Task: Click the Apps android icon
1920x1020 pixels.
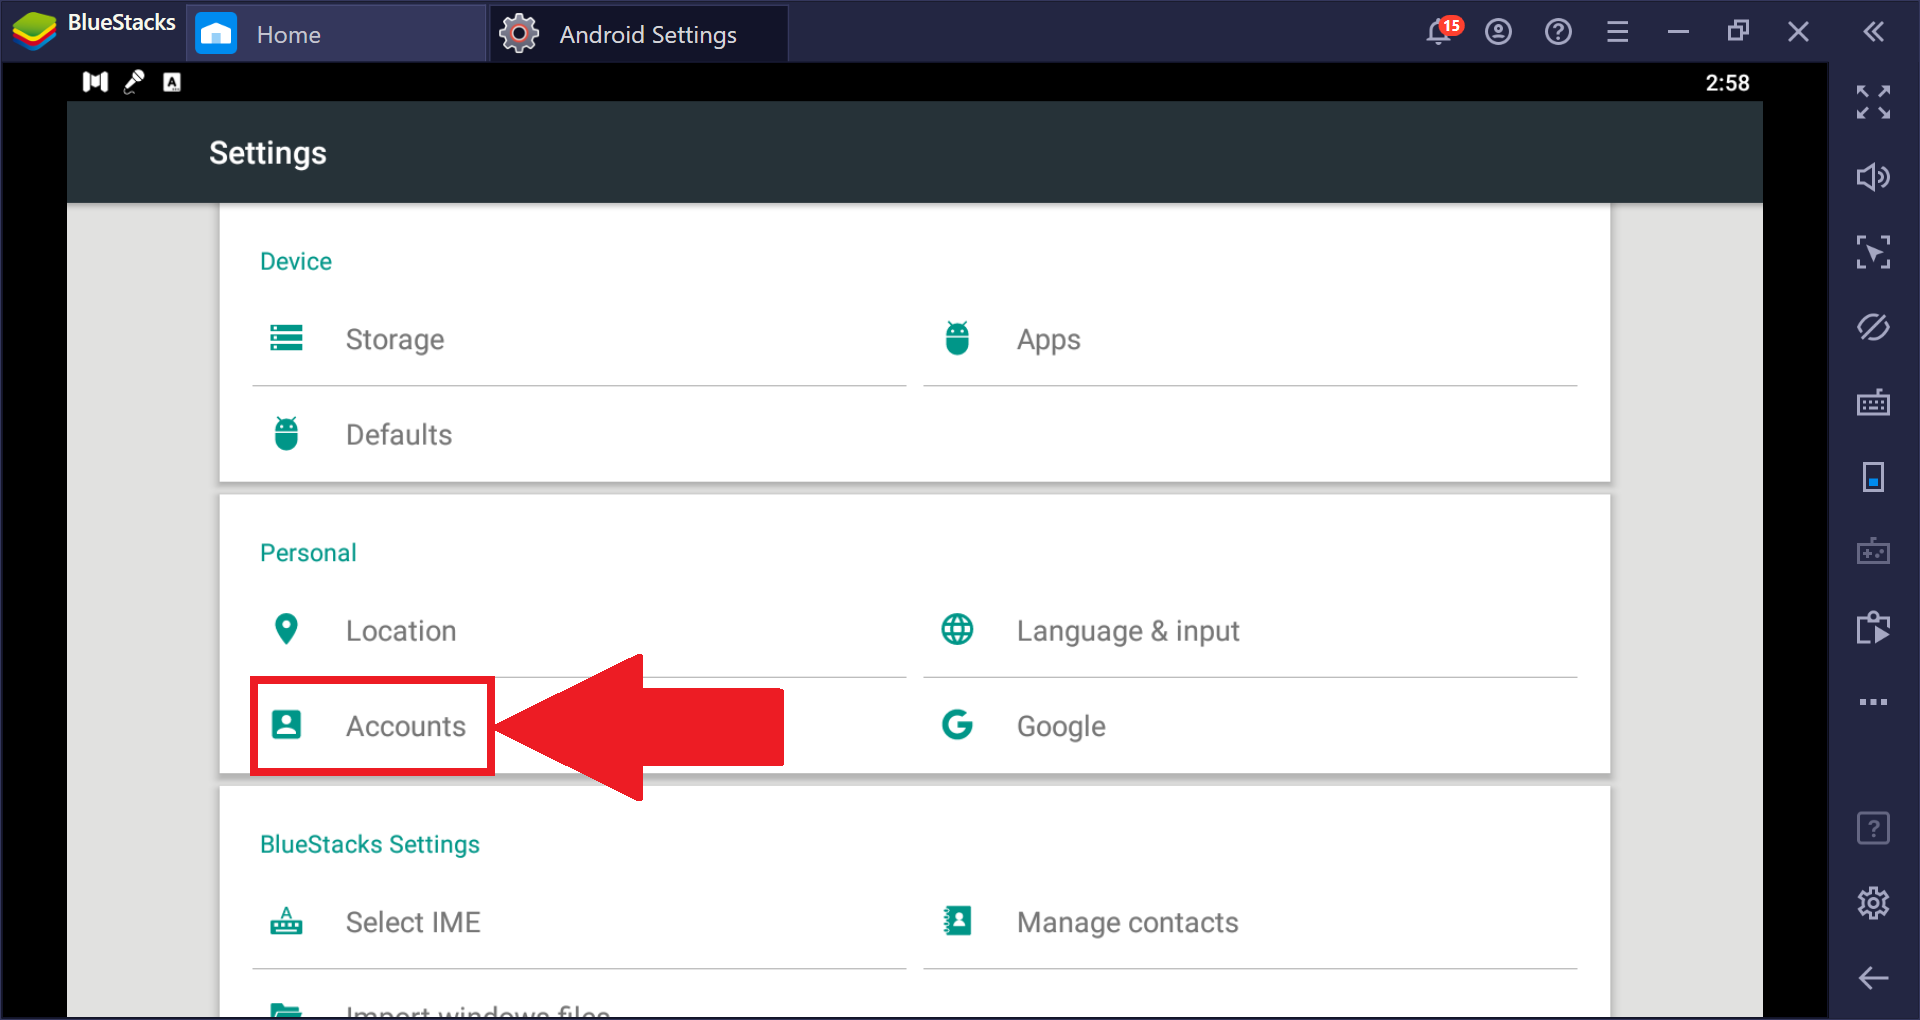Action: click(x=957, y=338)
